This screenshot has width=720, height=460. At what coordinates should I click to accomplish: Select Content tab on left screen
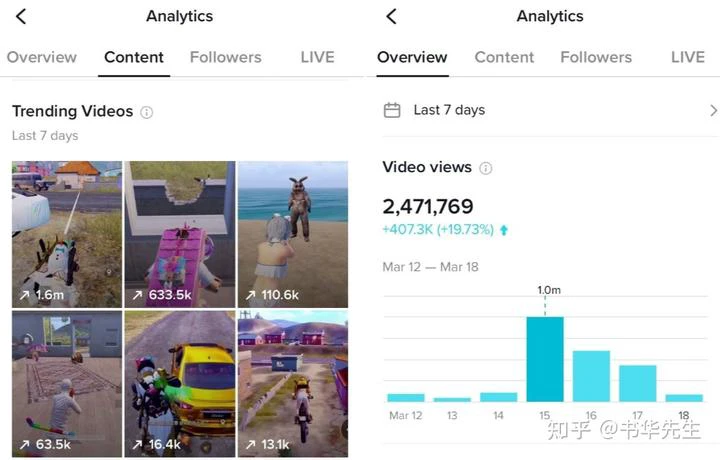point(134,57)
